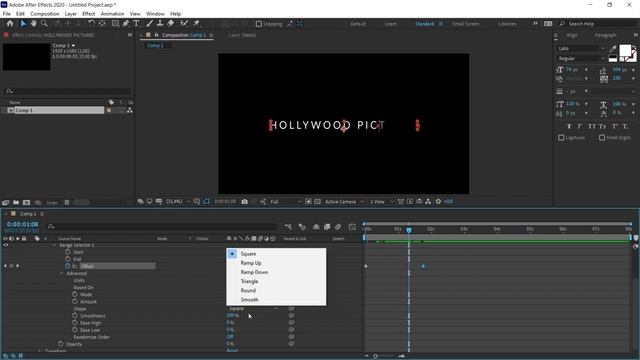Switch to the Small Screen workspace
The width and height of the screenshot is (640, 360).
[x=466, y=24]
